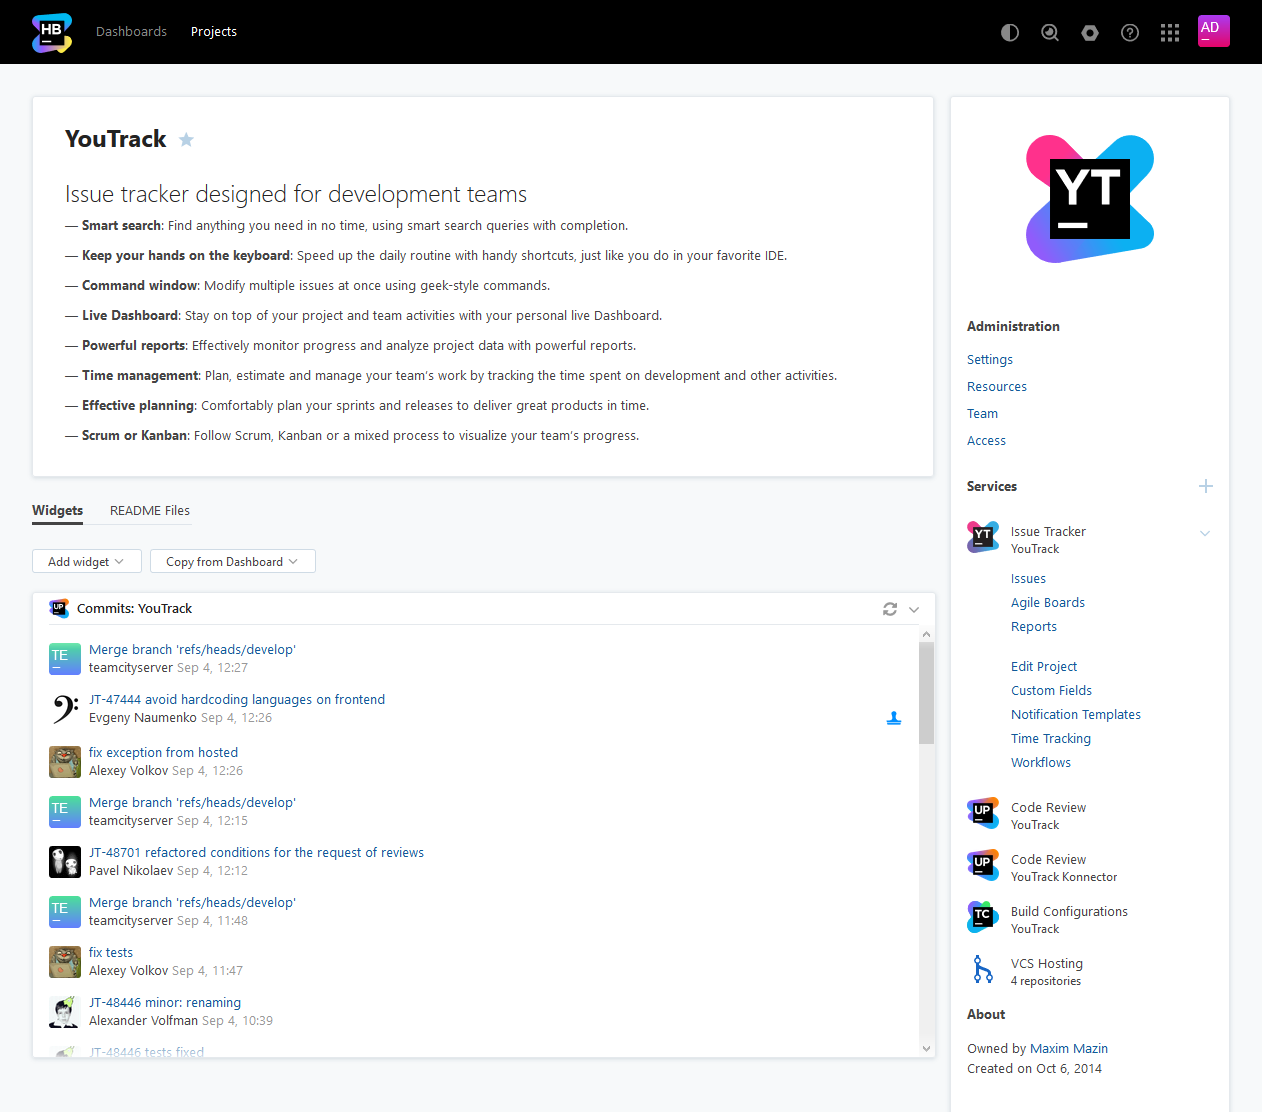This screenshot has height=1112, width=1262.
Task: Switch to the Widgets tab
Action: click(x=58, y=511)
